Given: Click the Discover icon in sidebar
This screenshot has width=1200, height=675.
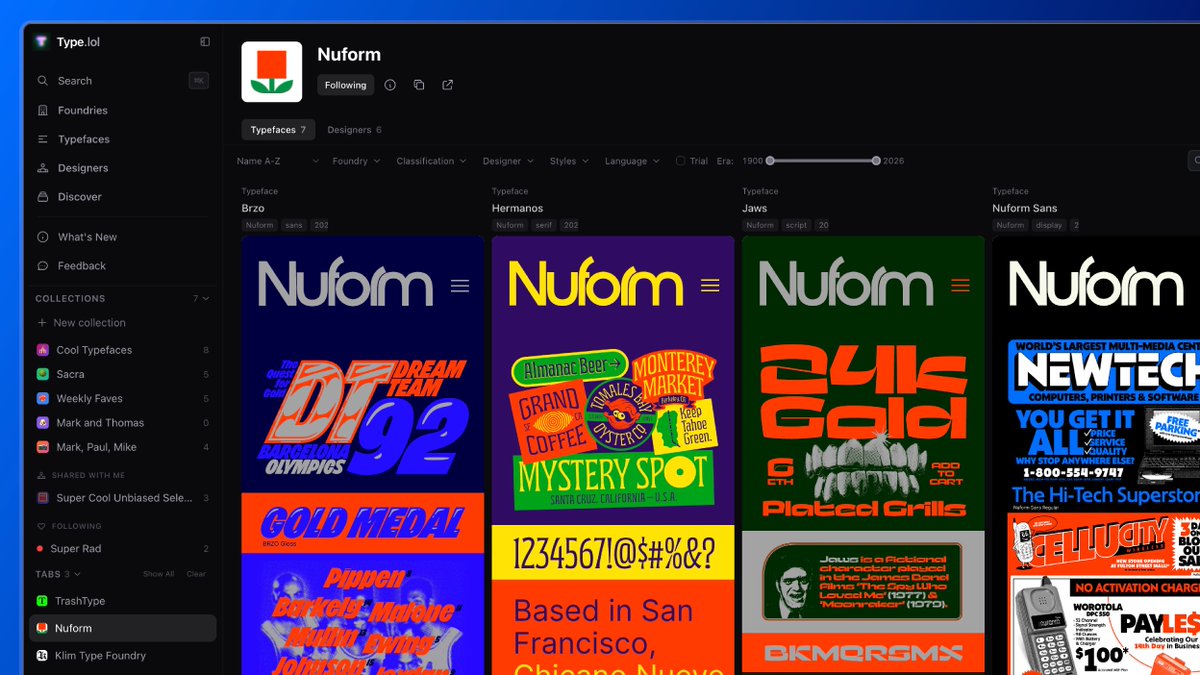Looking at the screenshot, I should tap(42, 197).
